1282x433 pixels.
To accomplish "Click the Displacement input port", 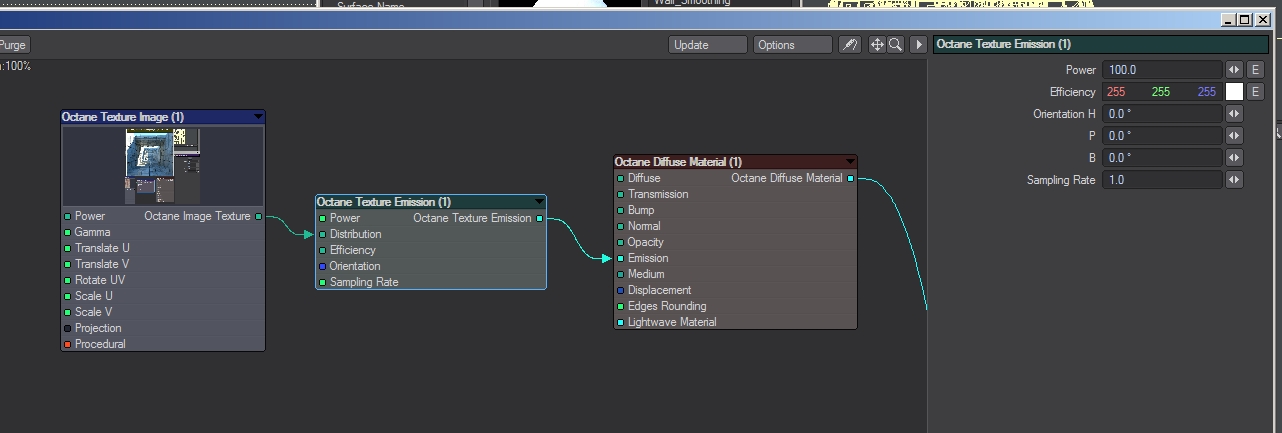I will [x=621, y=290].
